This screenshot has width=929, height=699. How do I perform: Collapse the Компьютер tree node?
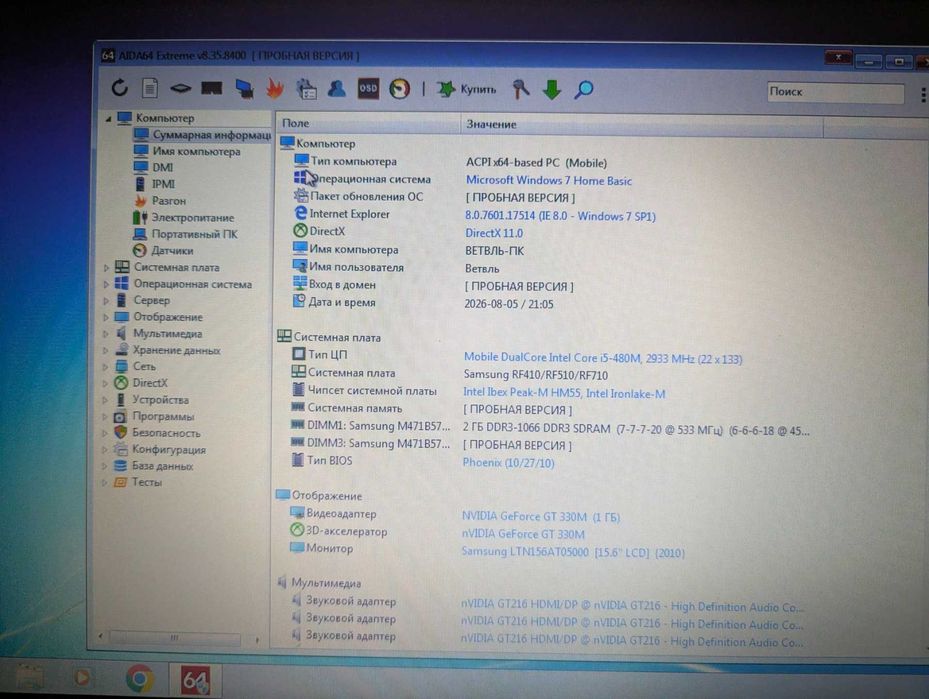[x=108, y=118]
